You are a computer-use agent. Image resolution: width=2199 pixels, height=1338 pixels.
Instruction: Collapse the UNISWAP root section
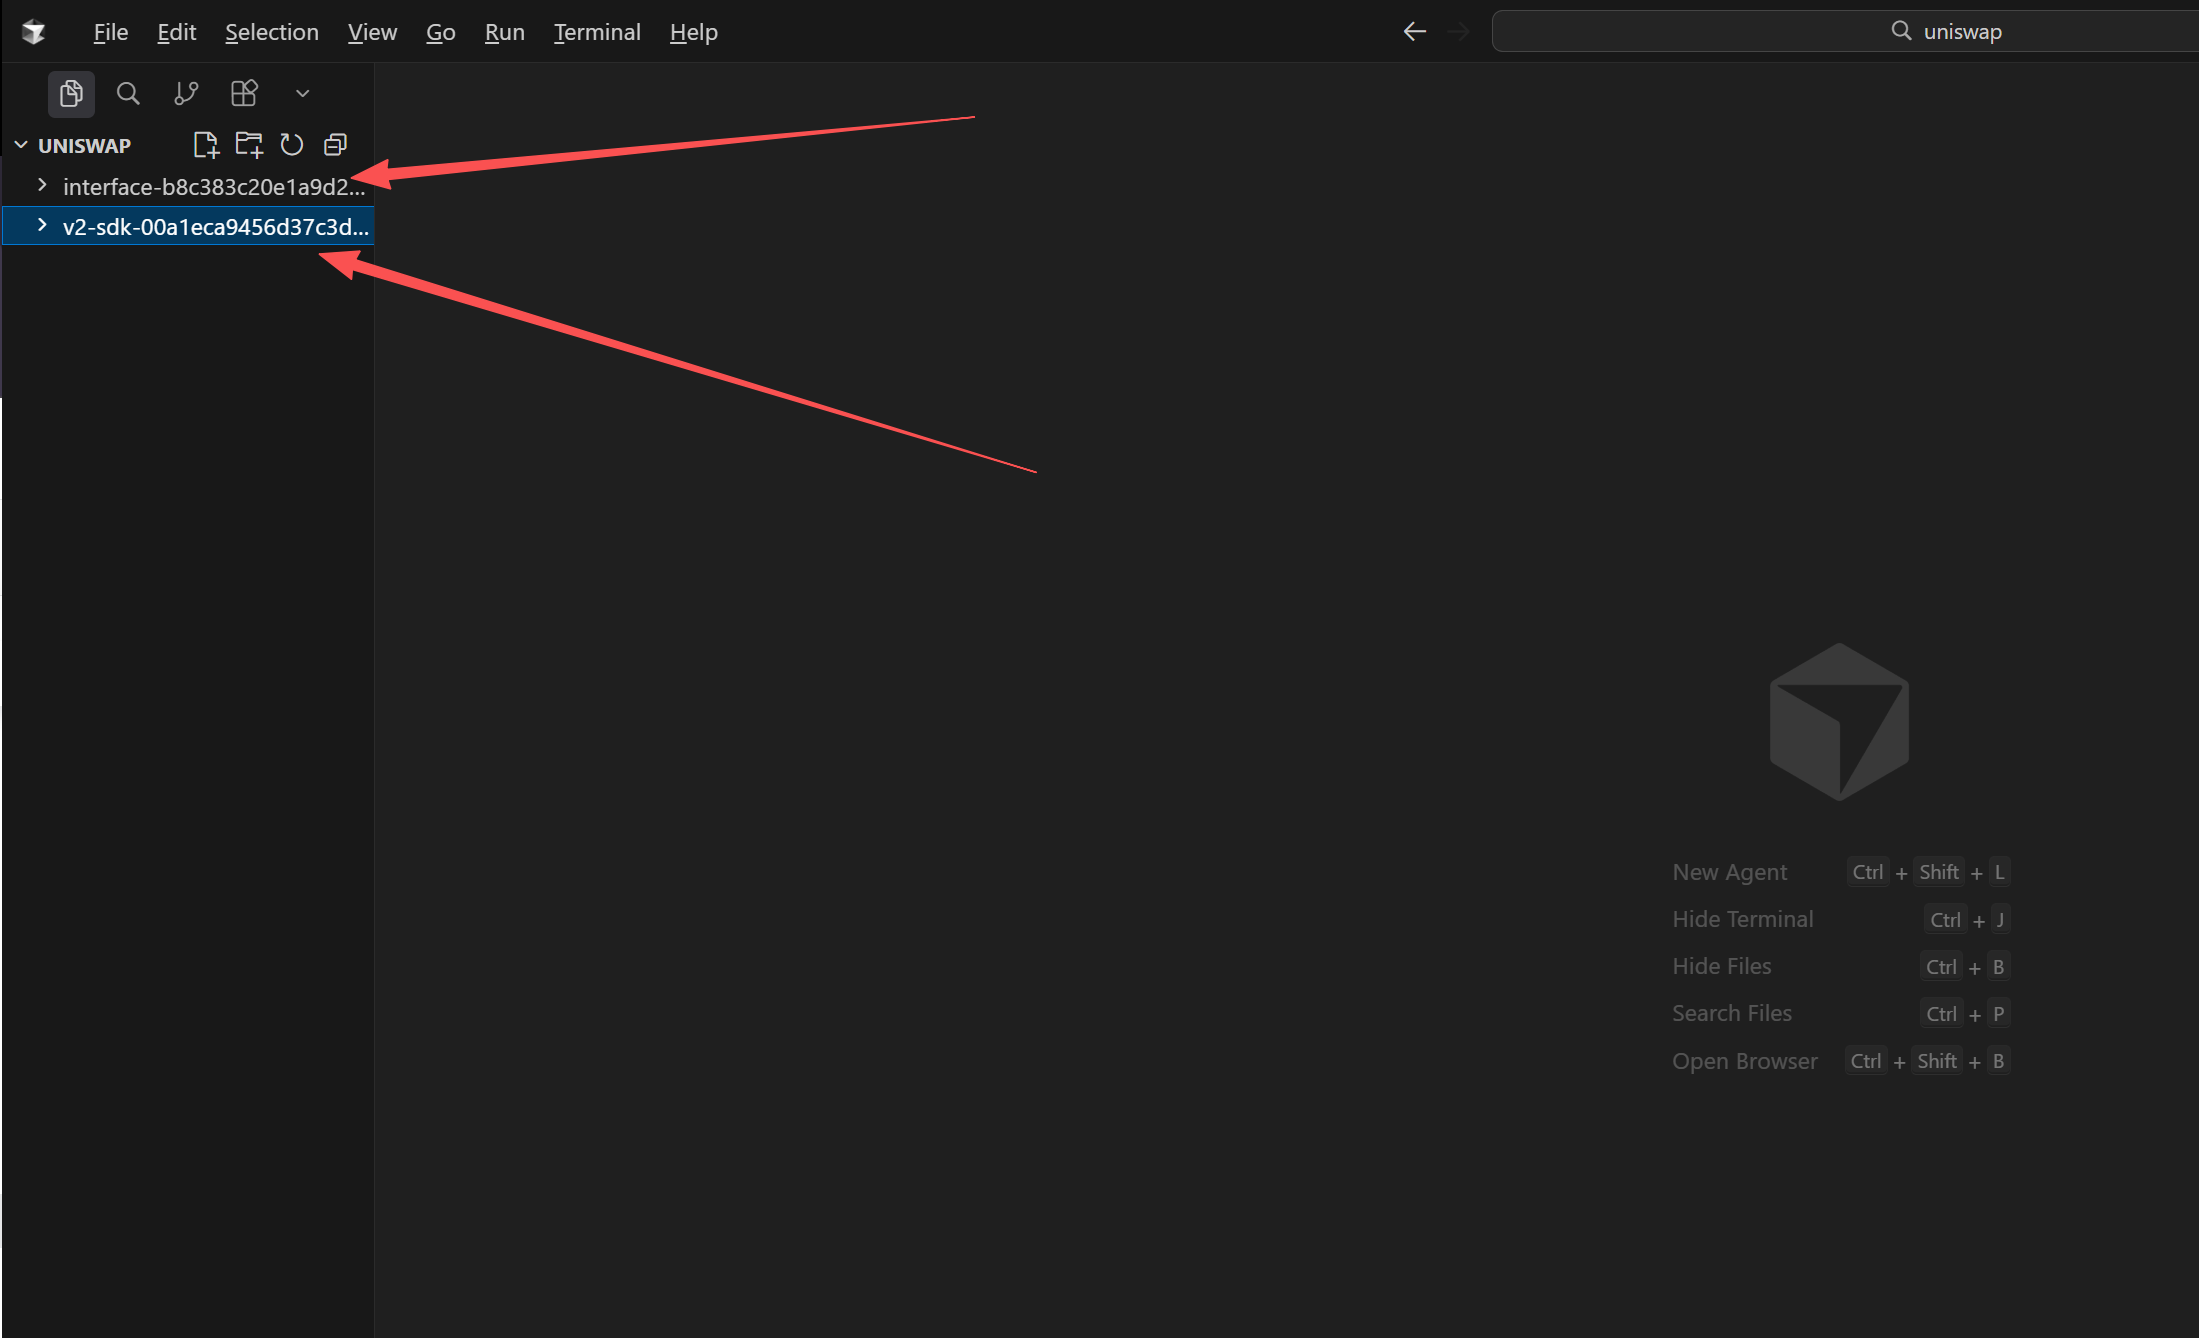pyautogui.click(x=21, y=145)
